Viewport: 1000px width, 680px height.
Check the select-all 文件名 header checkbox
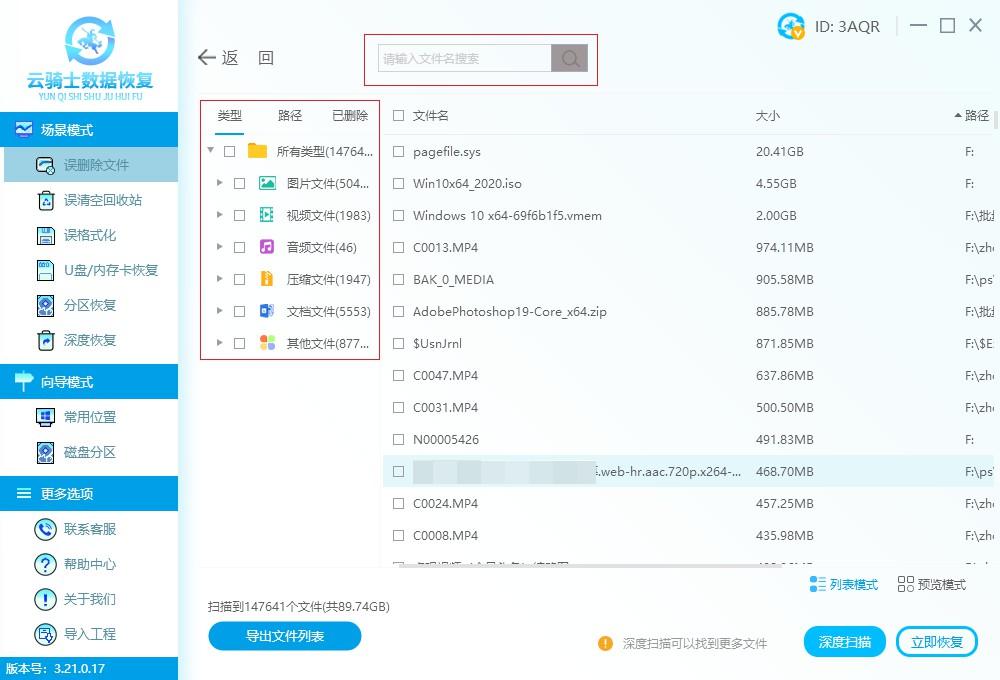[399, 115]
